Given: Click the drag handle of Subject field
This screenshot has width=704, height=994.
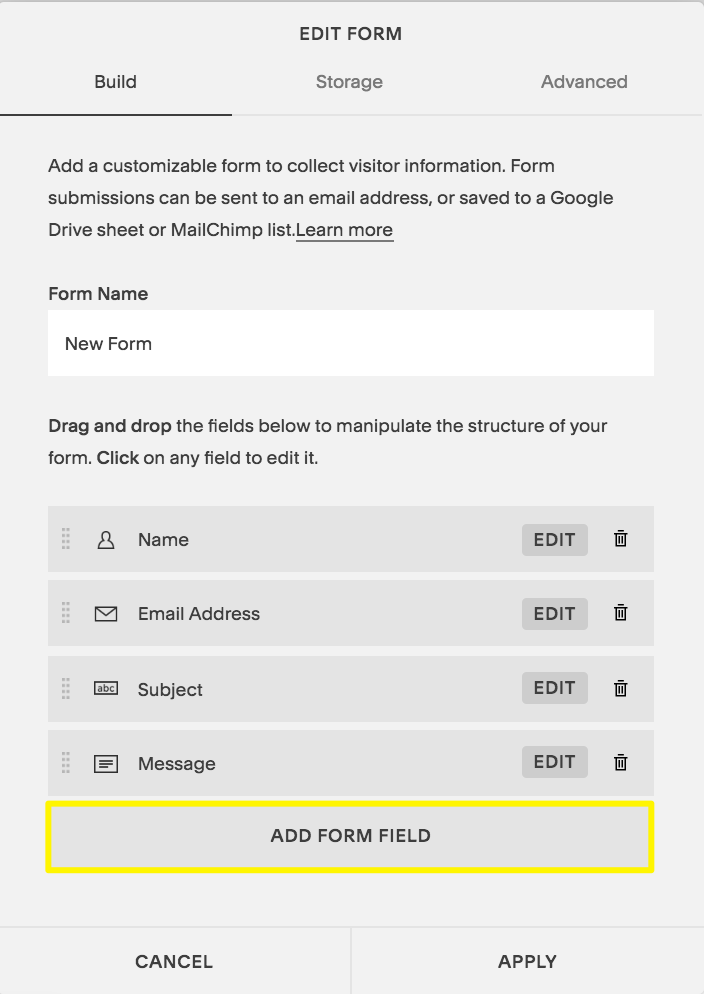Looking at the screenshot, I should pos(66,688).
